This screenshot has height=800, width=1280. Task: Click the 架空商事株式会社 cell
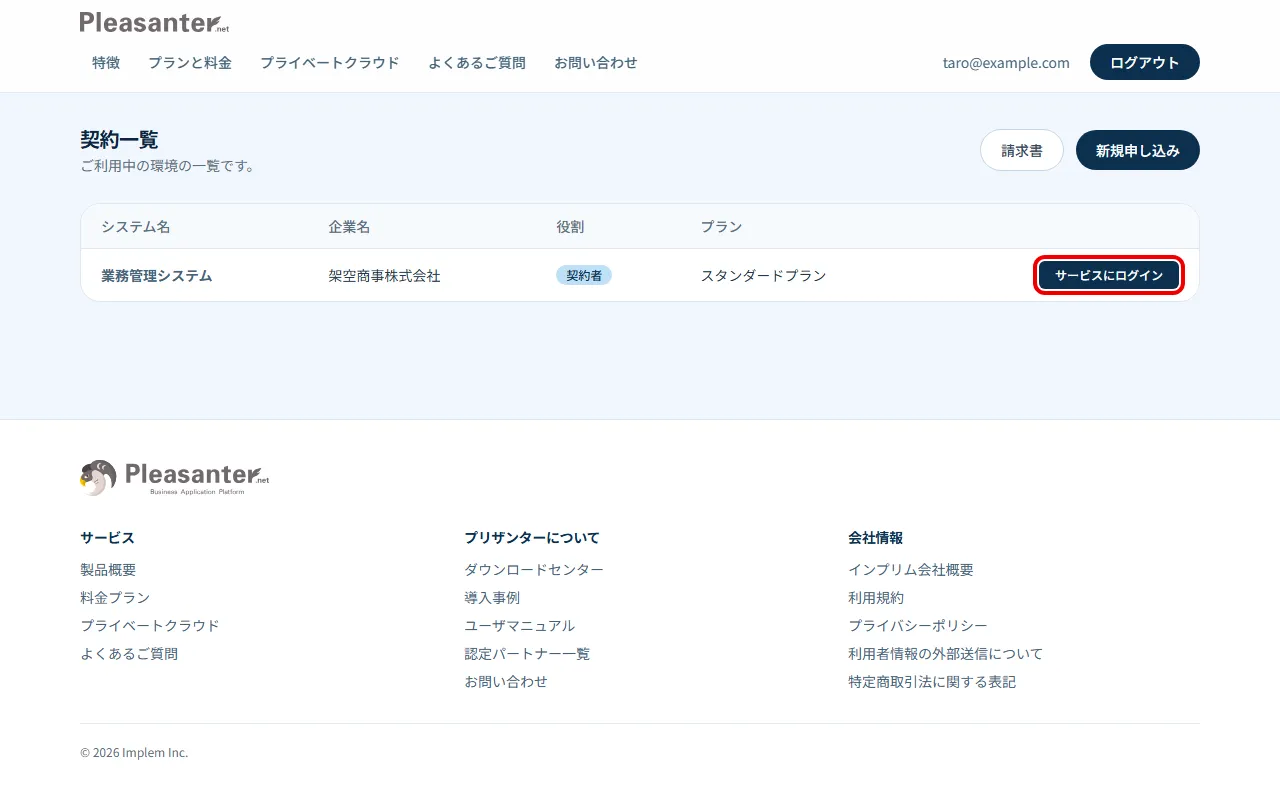click(385, 275)
